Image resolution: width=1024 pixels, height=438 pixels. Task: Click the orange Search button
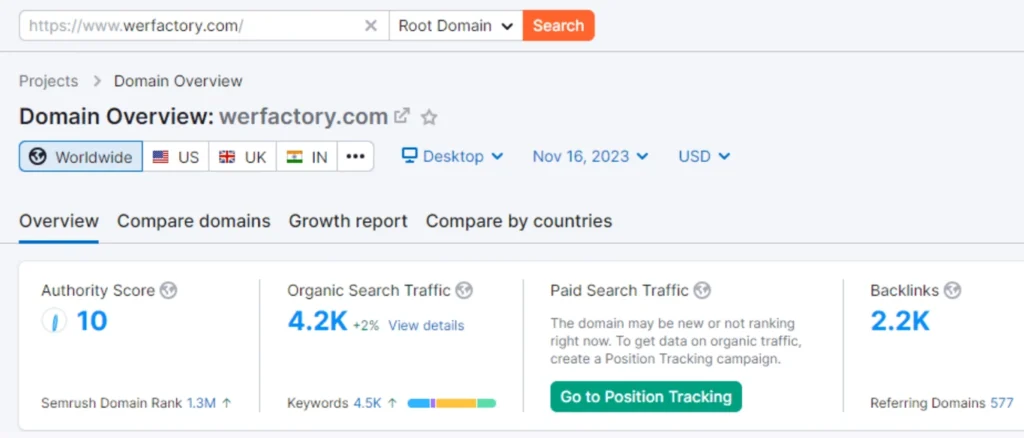coord(558,25)
